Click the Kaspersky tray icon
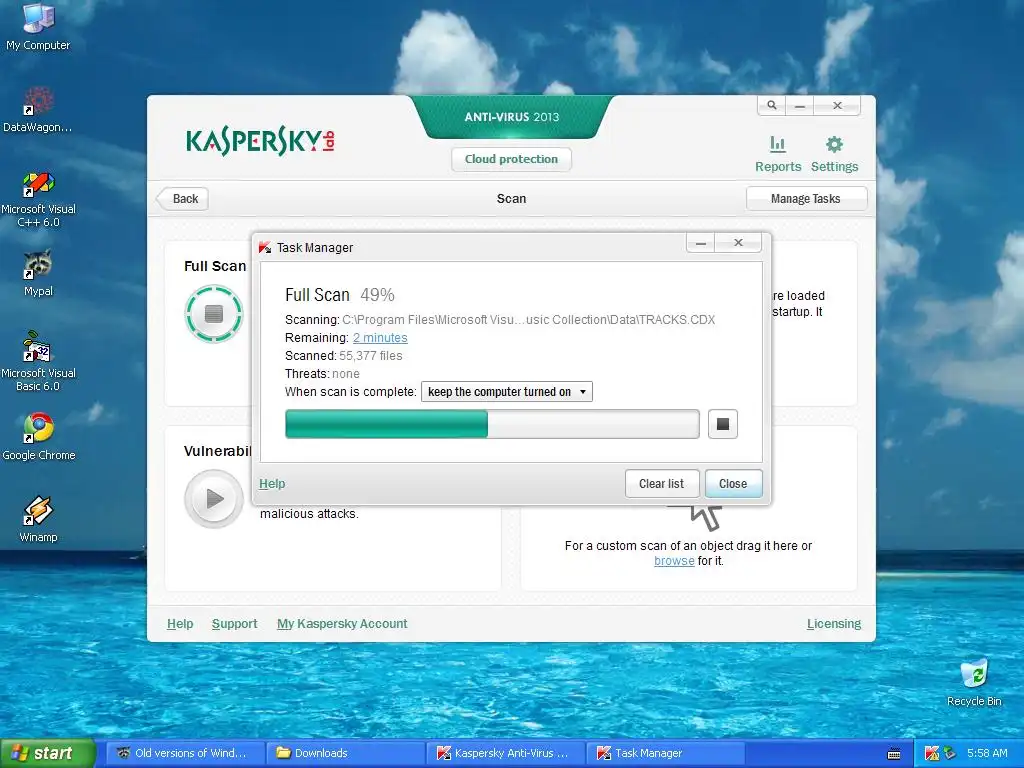1024x768 pixels. (x=931, y=753)
